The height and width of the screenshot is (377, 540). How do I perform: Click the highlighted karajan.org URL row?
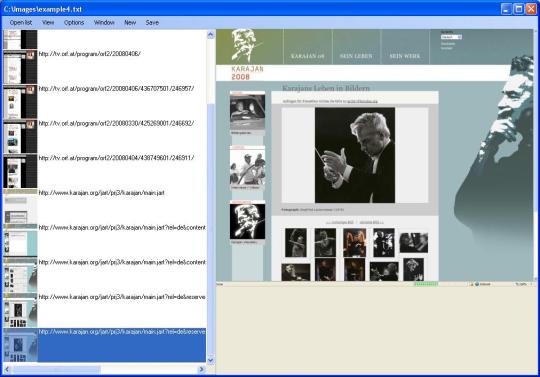coord(104,345)
